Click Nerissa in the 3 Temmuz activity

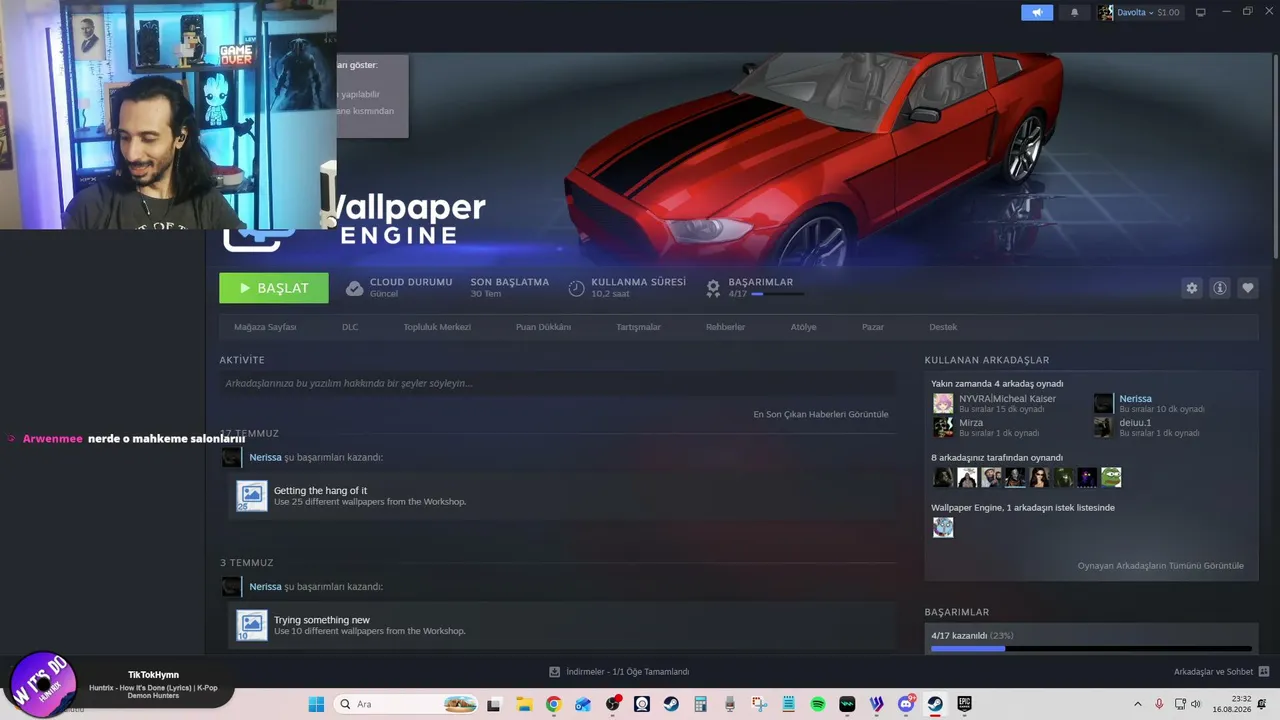265,587
